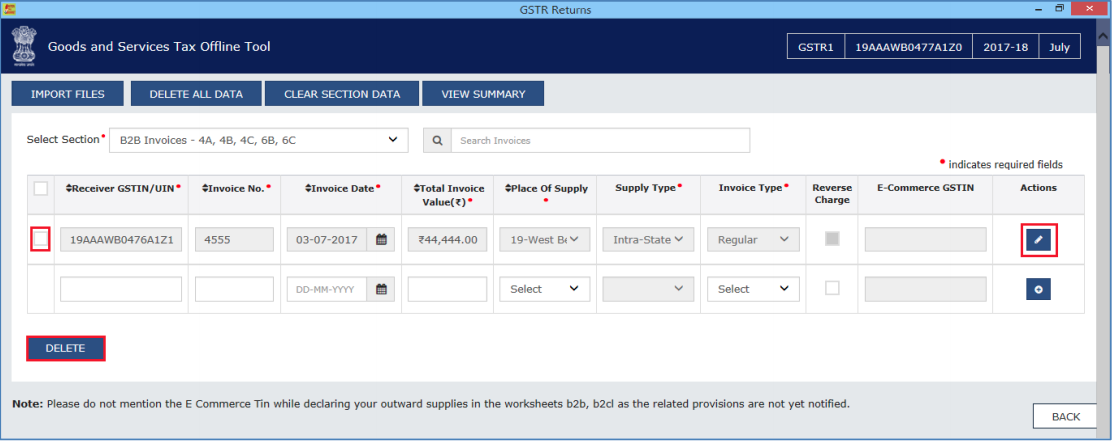Enable Reverse Charge in the new blank row
The width and height of the screenshot is (1112, 441).
(x=832, y=288)
